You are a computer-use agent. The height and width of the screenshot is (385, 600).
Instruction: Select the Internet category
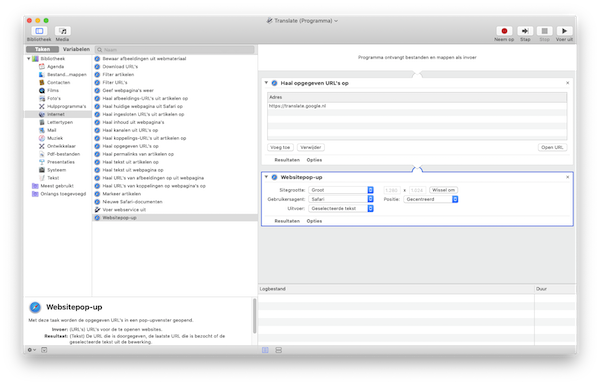click(x=58, y=114)
